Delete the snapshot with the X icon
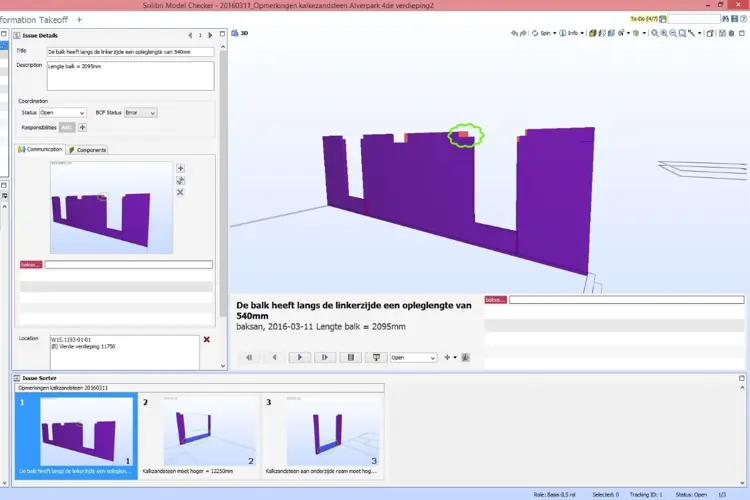This screenshot has width=750, height=500. click(x=180, y=192)
